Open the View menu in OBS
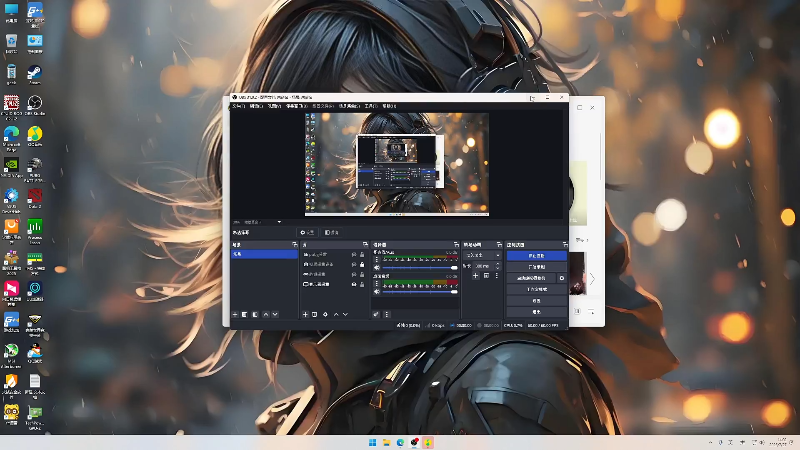Image resolution: width=800 pixels, height=450 pixels. 274,106
